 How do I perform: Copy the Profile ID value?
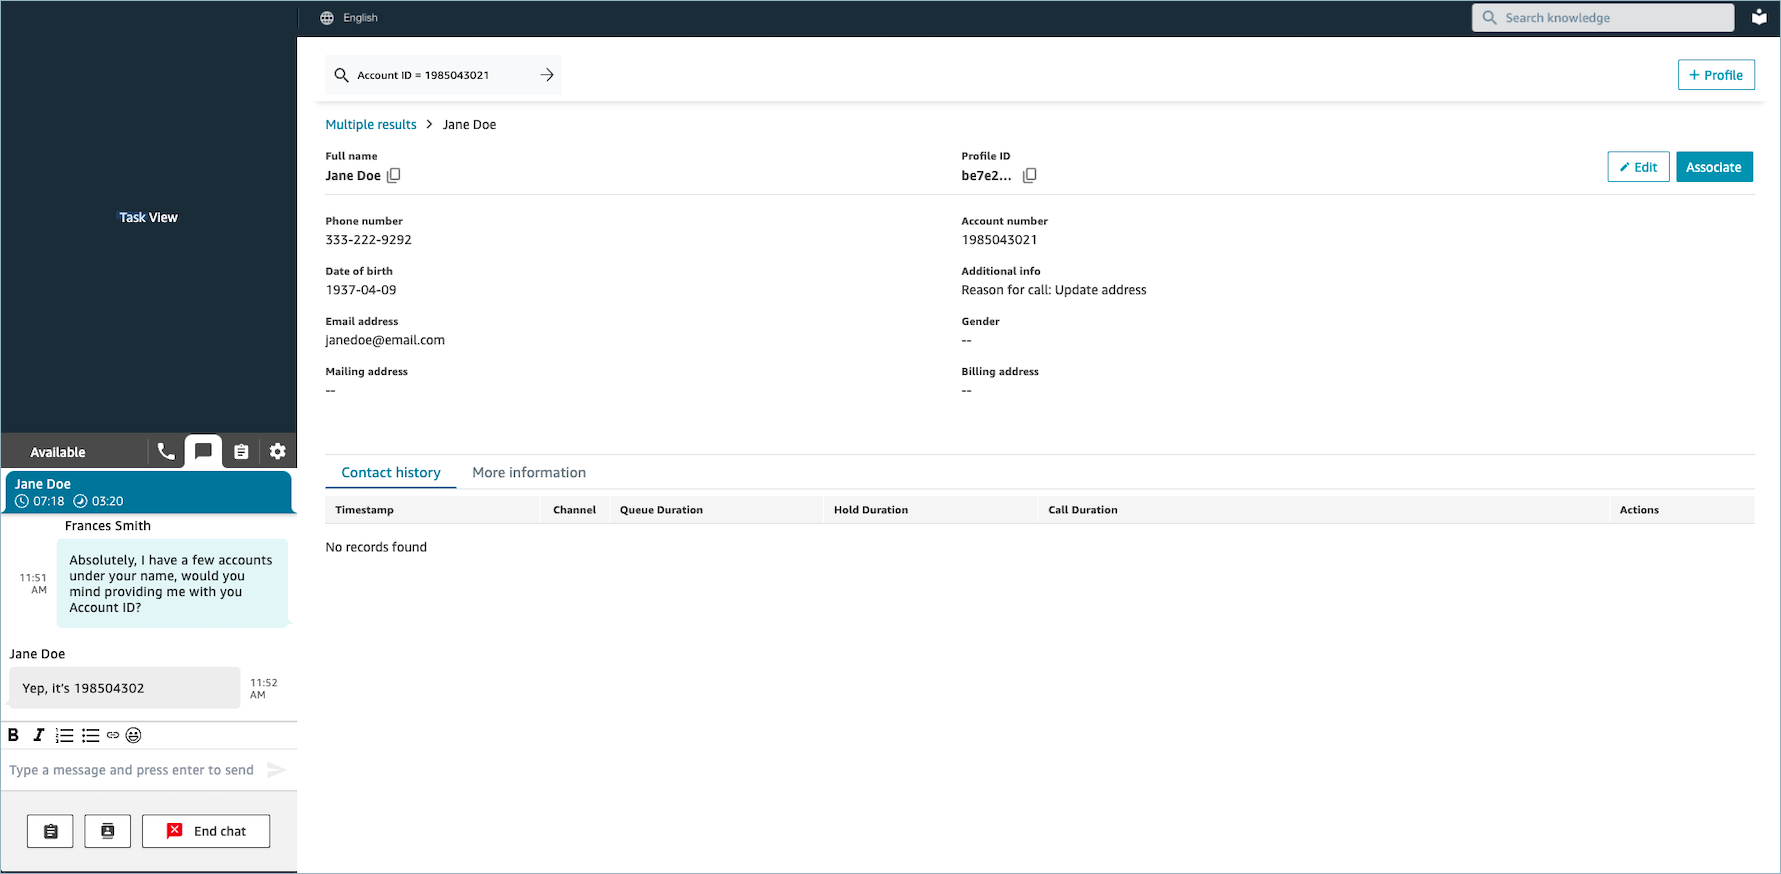1029,176
